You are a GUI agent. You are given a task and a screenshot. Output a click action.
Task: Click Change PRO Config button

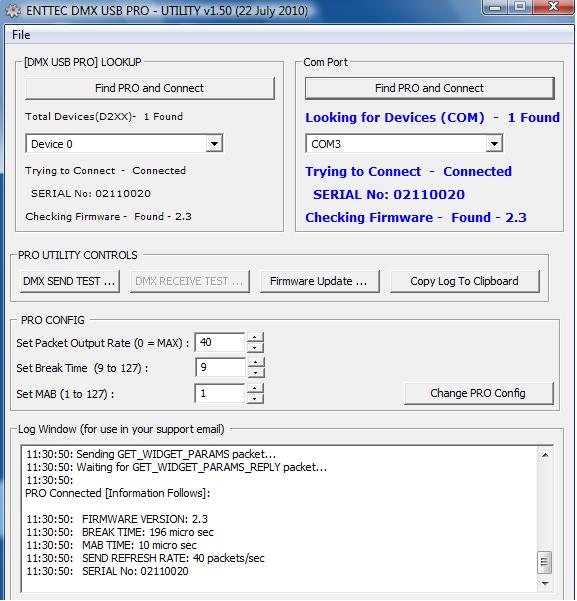point(478,393)
